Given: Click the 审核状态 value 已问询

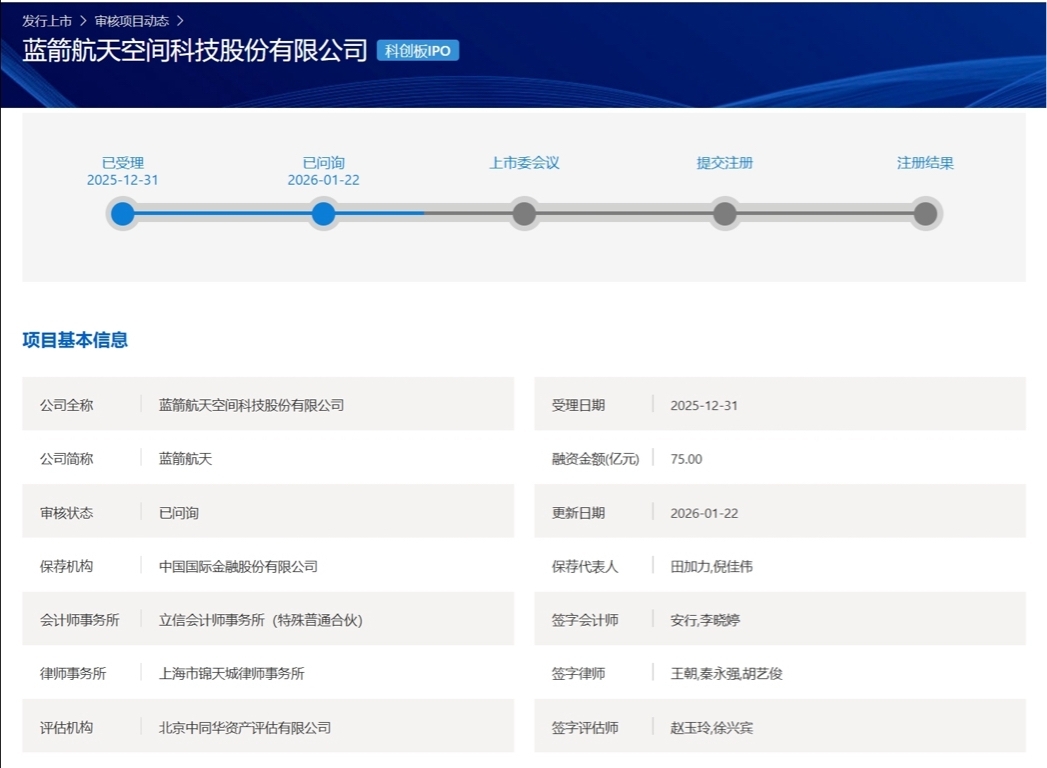Looking at the screenshot, I should pyautogui.click(x=178, y=513).
